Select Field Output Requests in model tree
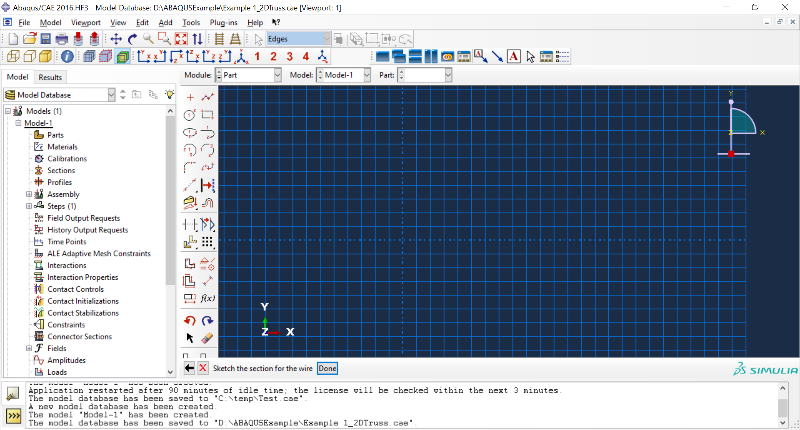 (84, 218)
